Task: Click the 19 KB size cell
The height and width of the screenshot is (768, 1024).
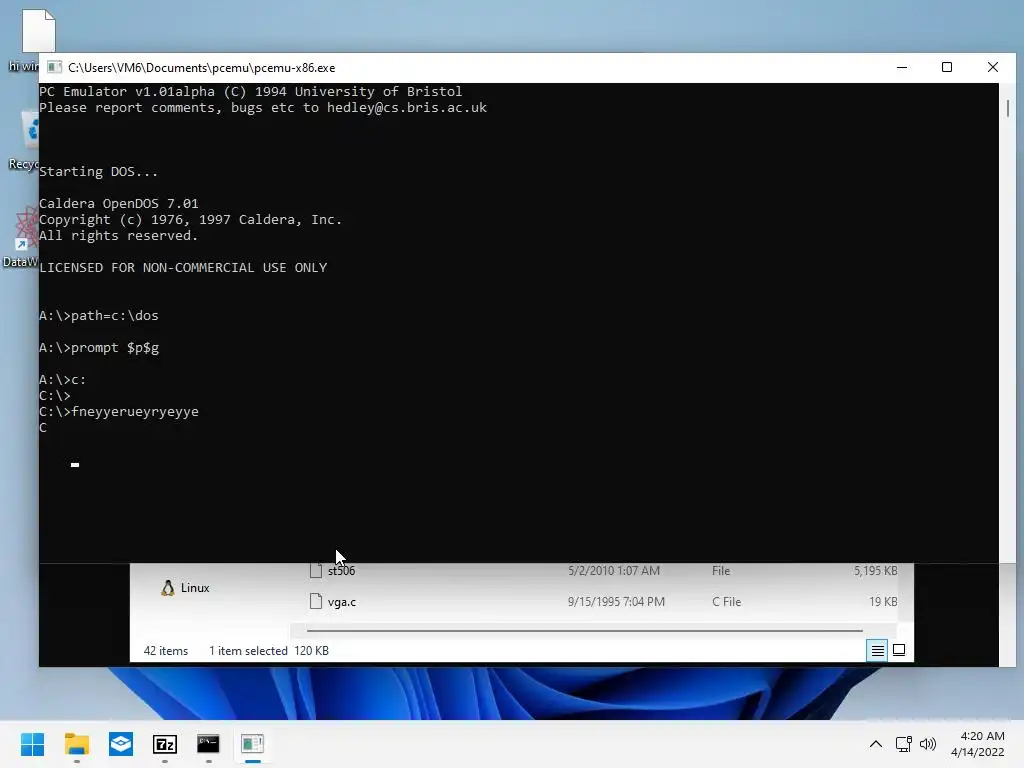Action: (883, 602)
